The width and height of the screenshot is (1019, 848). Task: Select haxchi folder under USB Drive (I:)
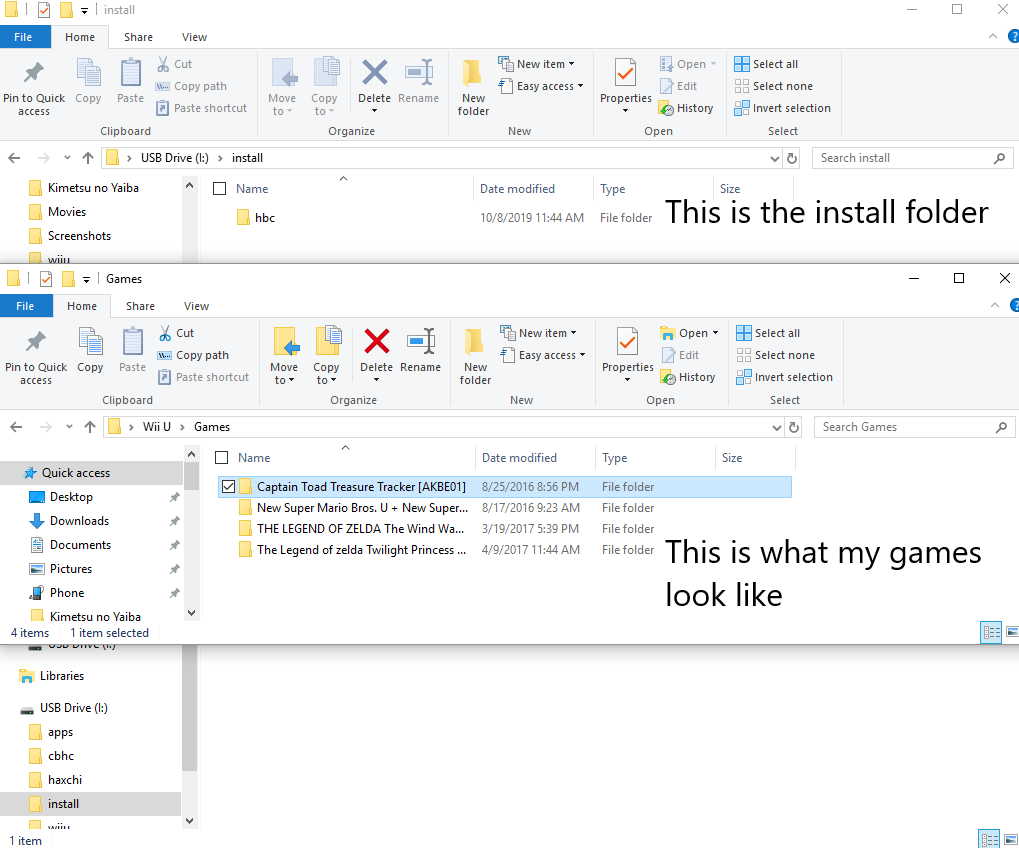(x=64, y=780)
